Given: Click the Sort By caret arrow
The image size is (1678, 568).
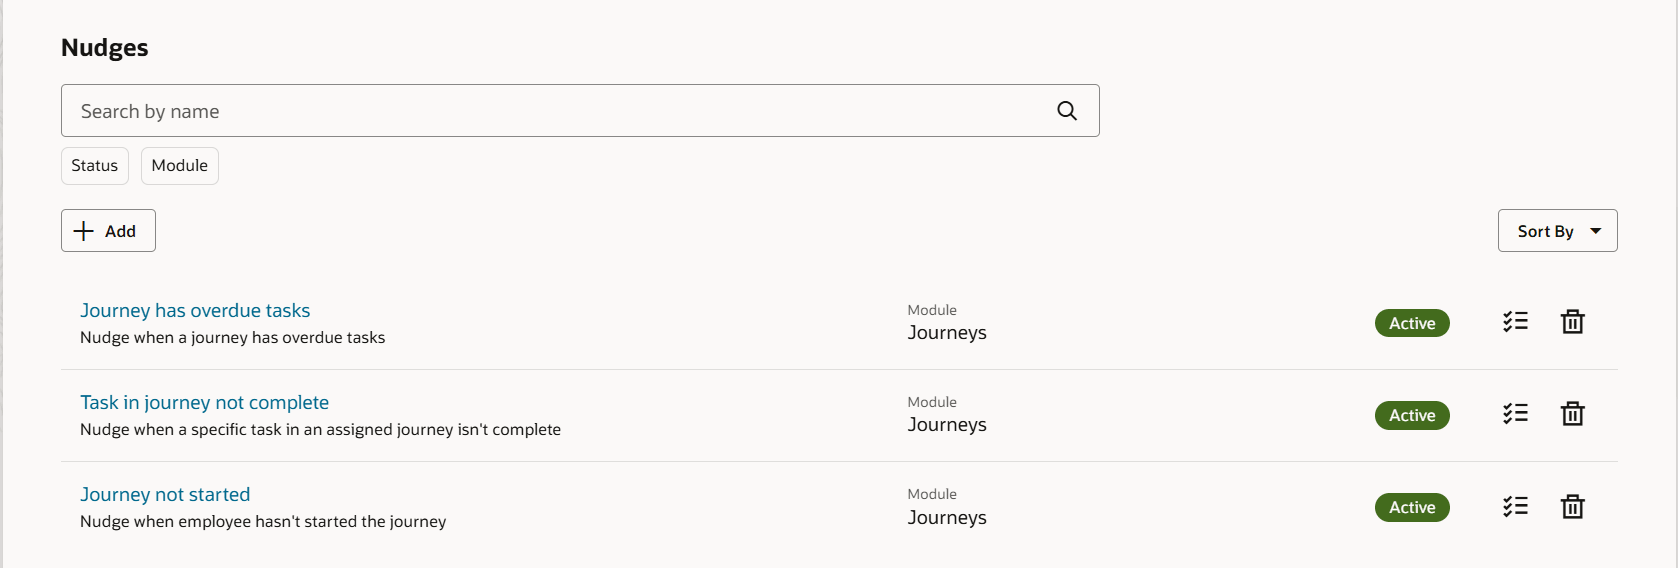Looking at the screenshot, I should [x=1596, y=231].
